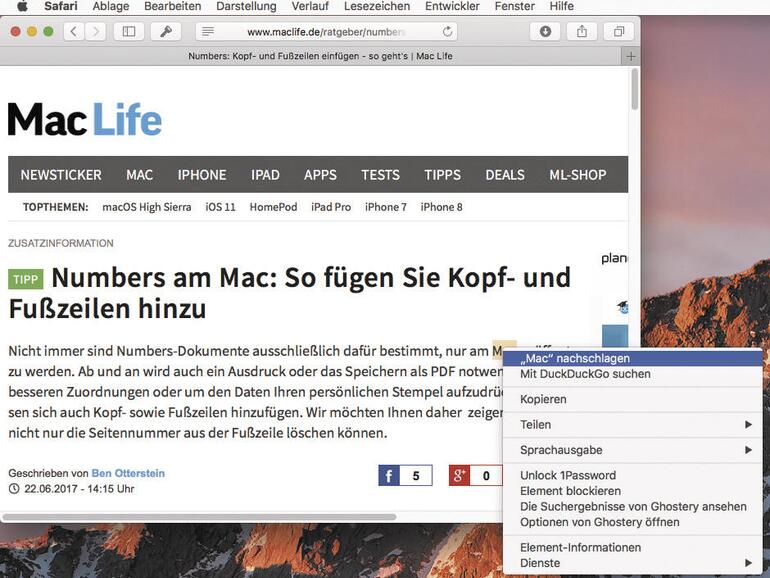Click the Facebook share count 5

coord(416,475)
